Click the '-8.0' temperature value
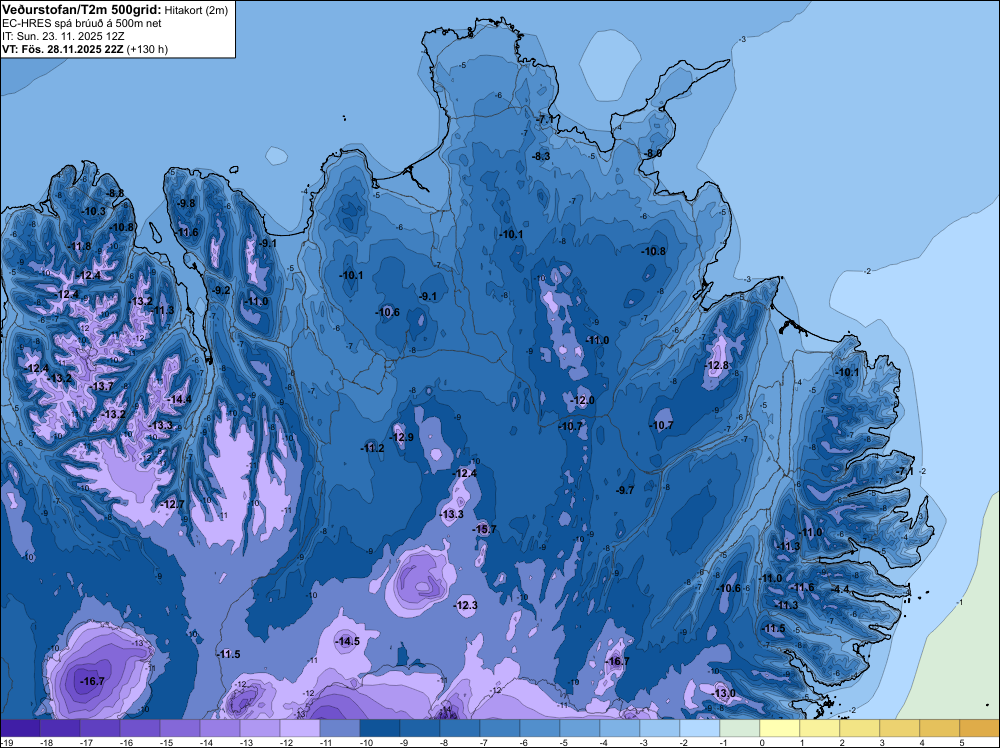Image resolution: width=1000 pixels, height=748 pixels. coord(652,153)
